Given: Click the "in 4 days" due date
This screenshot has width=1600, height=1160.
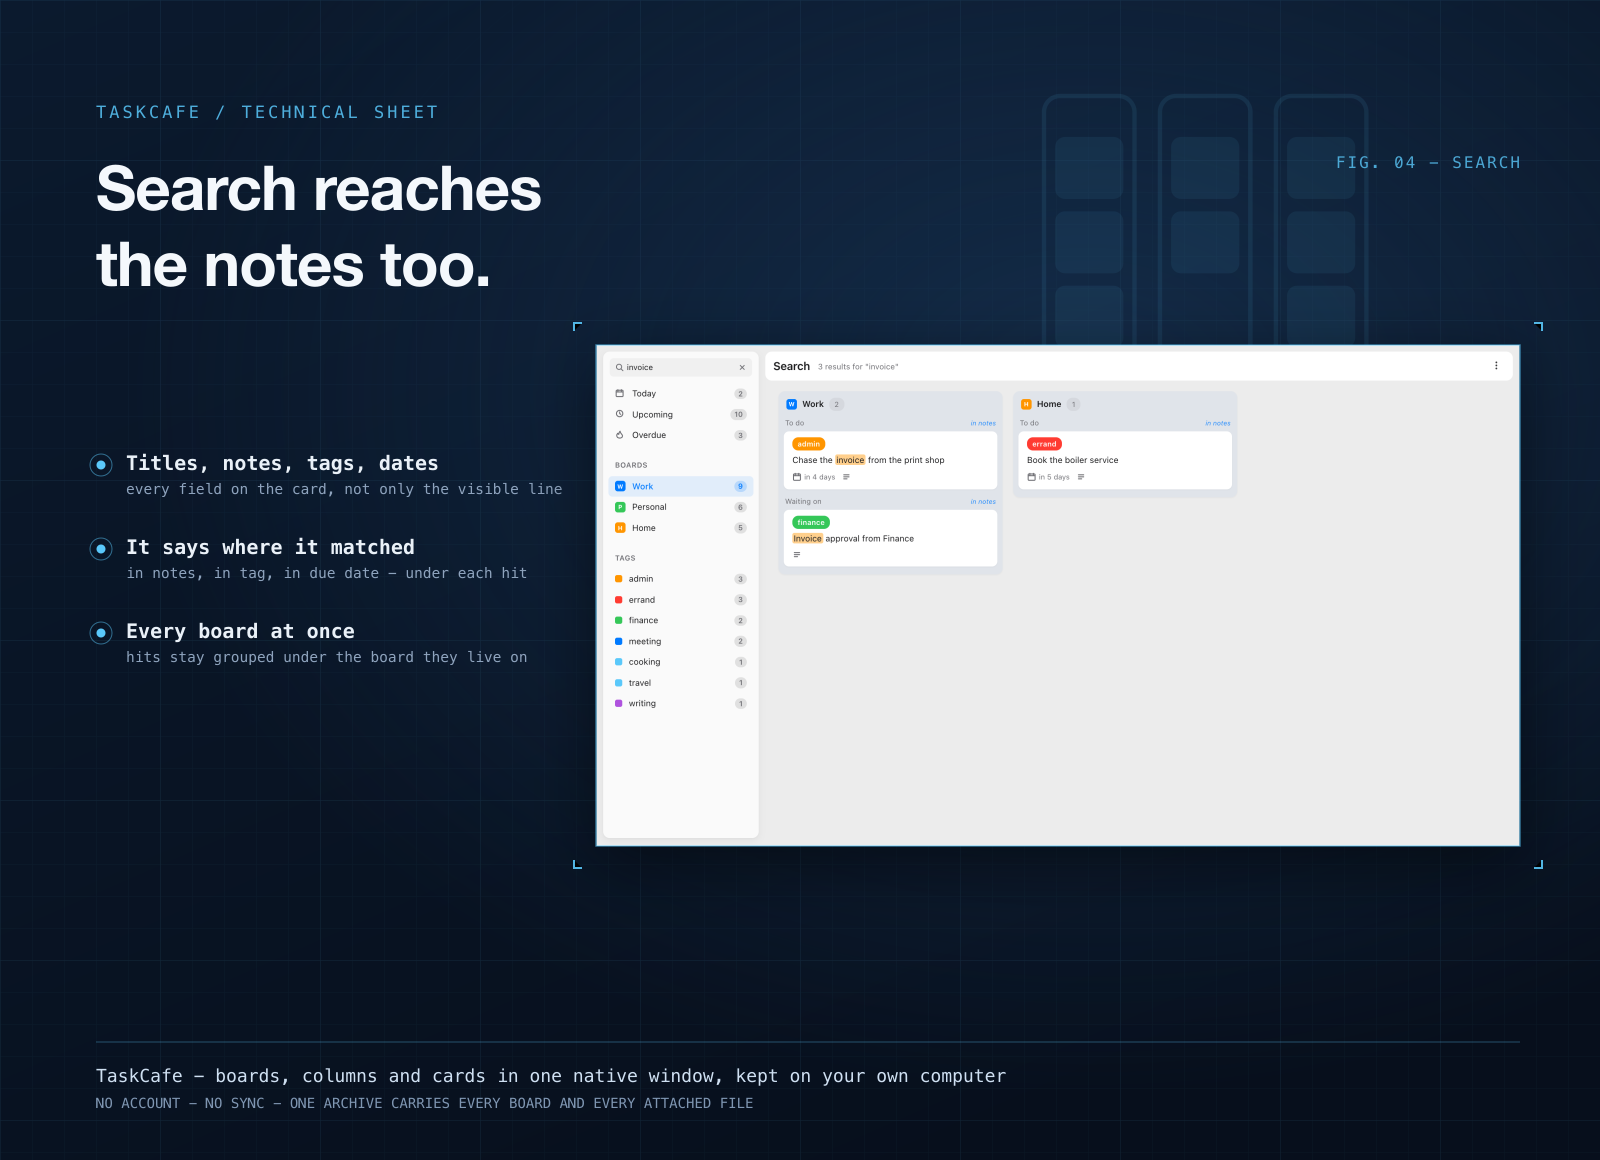Looking at the screenshot, I should [820, 477].
